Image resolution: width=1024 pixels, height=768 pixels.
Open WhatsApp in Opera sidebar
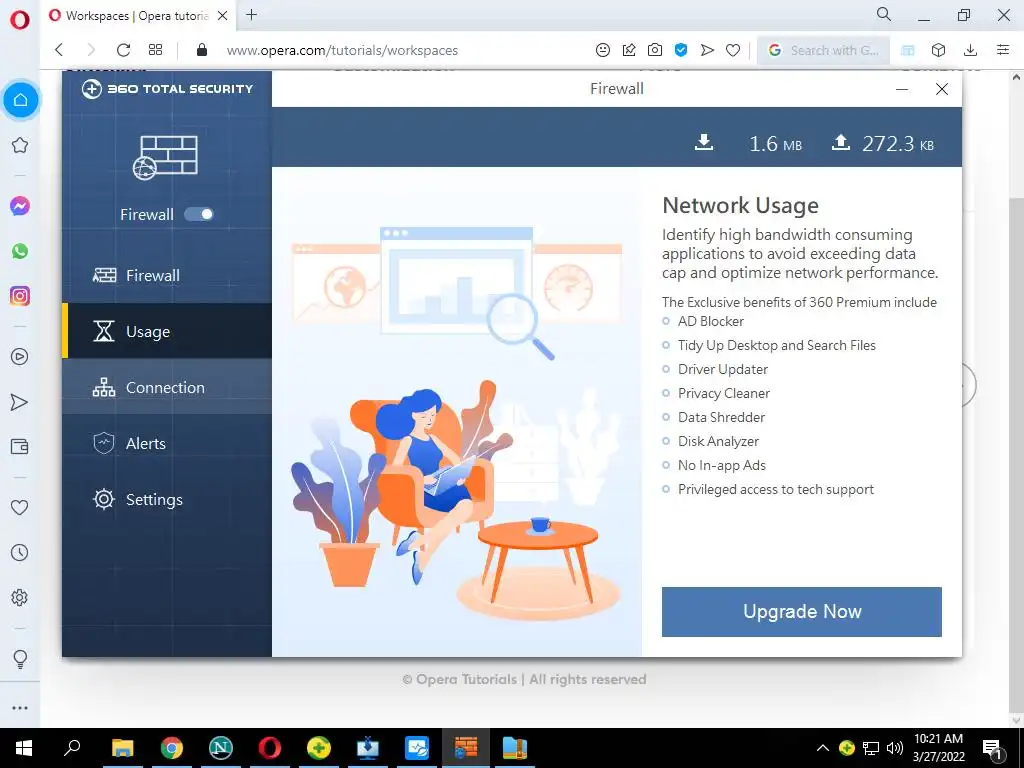[x=20, y=251]
